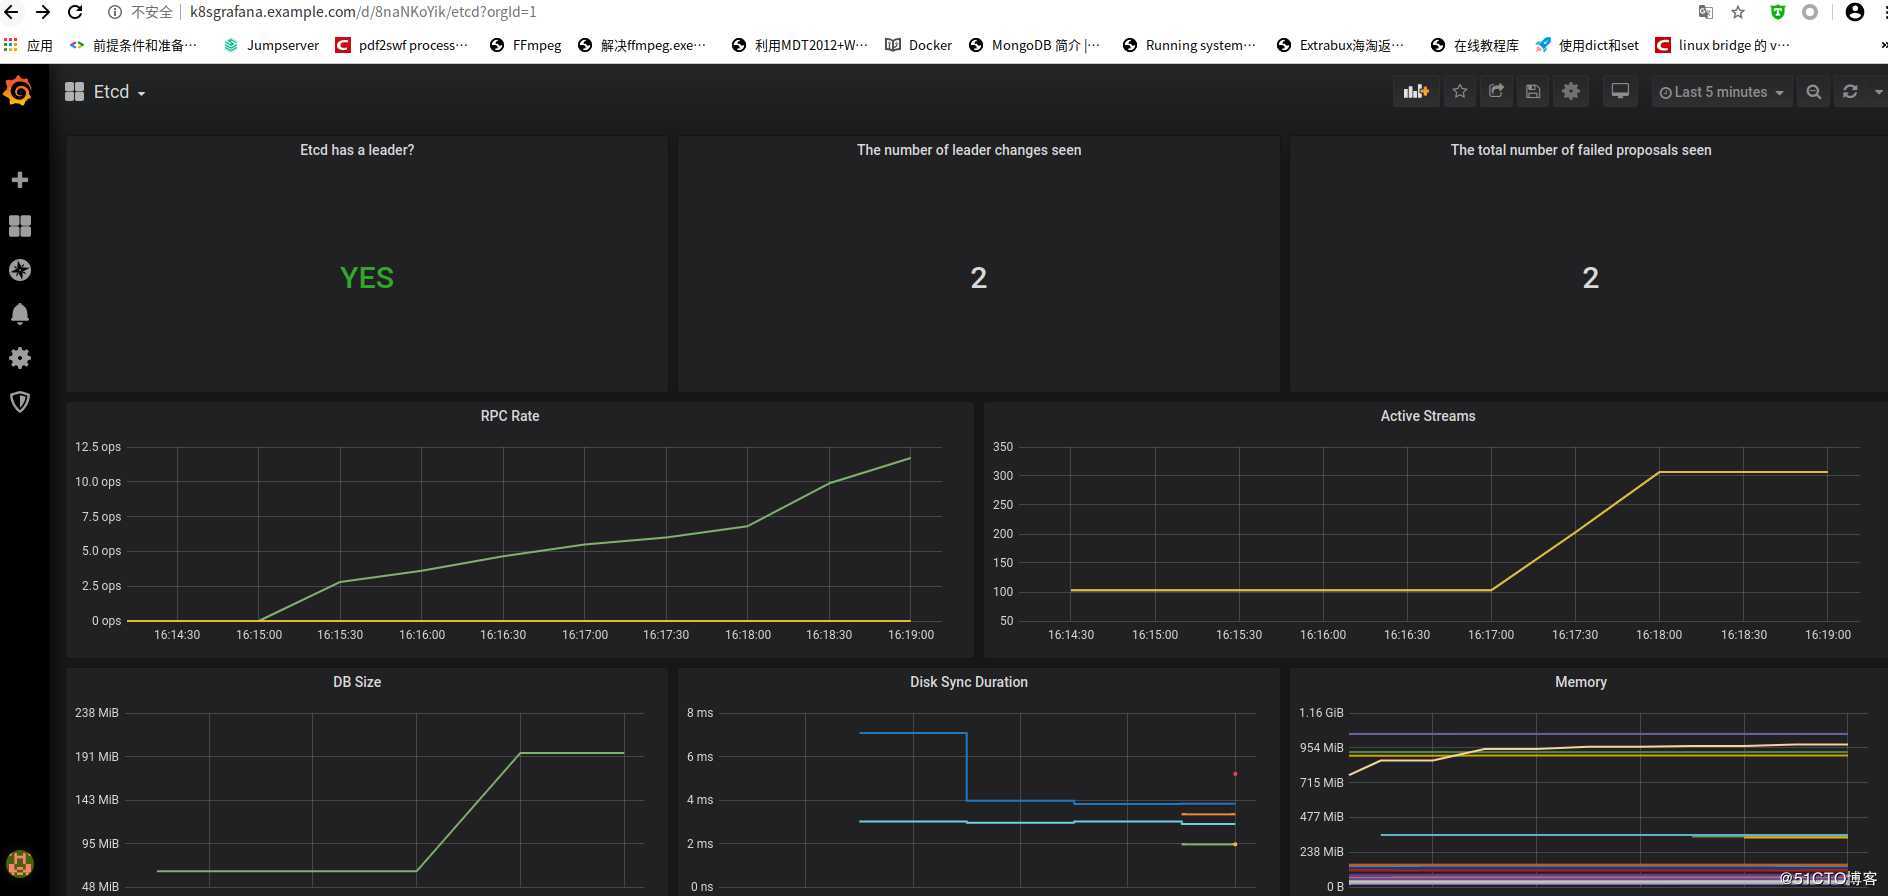Click the 350 axis label on Active Streams
1888x896 pixels.
(x=1003, y=447)
